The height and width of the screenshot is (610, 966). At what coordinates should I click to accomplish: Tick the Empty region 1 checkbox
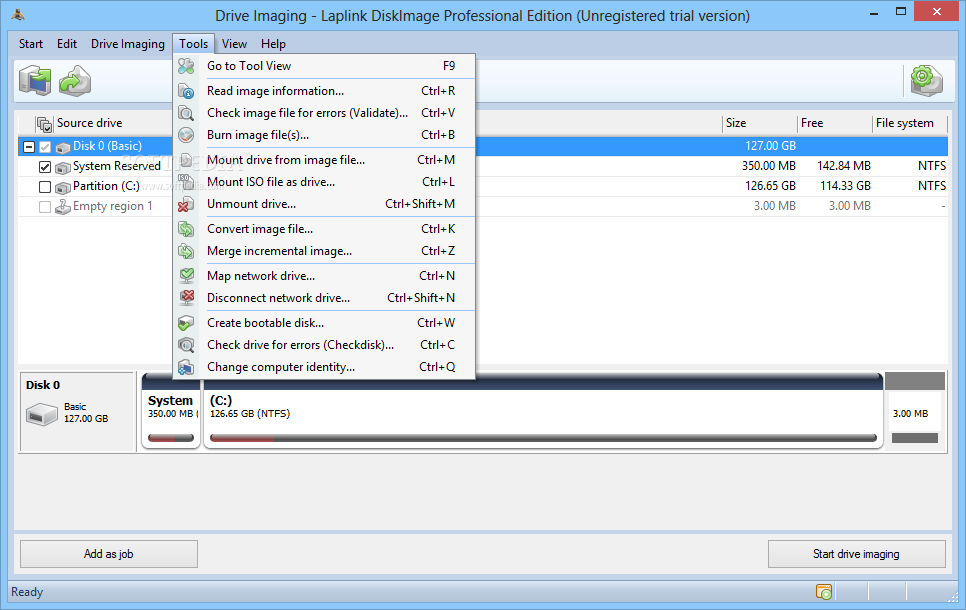[45, 206]
